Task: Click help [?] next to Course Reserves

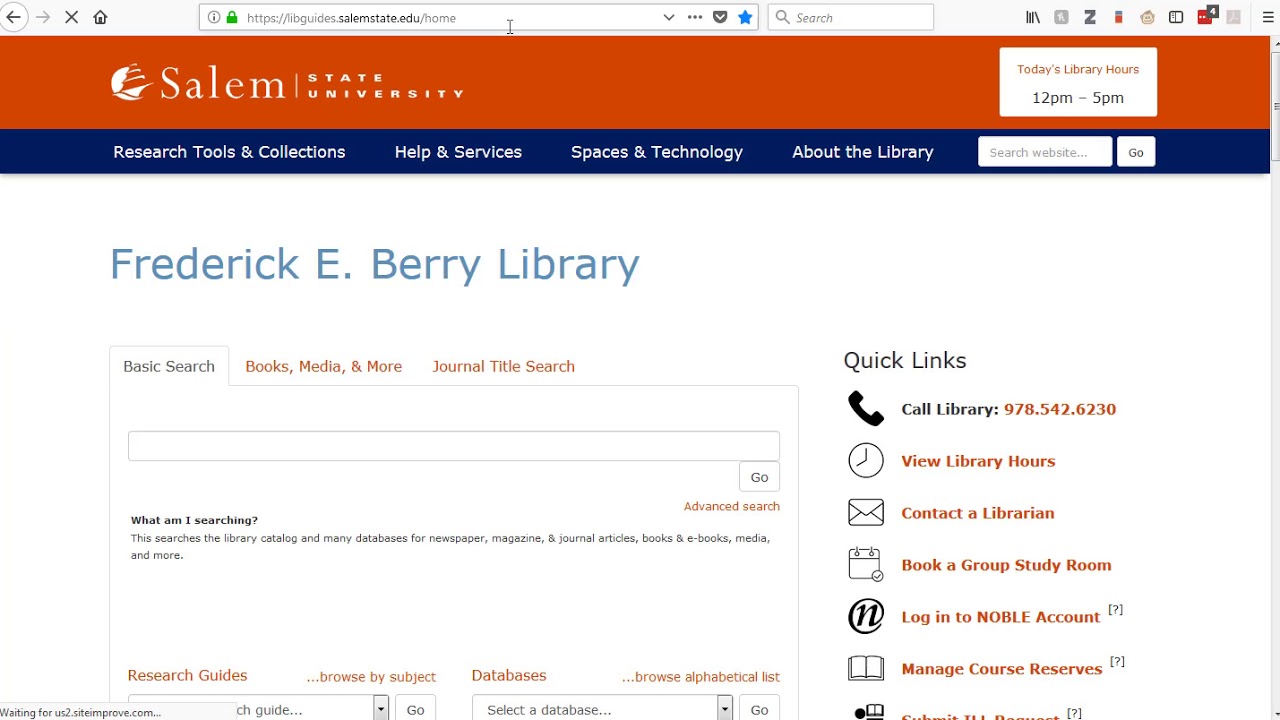Action: click(x=1118, y=662)
